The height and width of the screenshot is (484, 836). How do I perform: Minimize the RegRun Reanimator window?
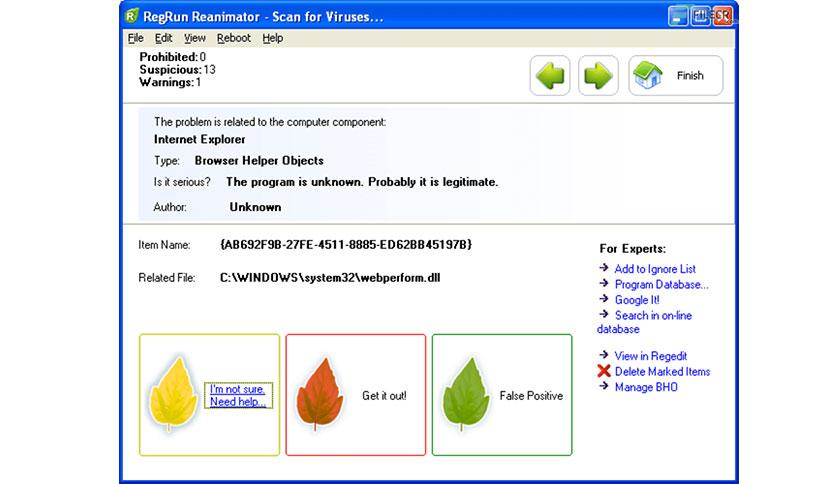click(678, 16)
